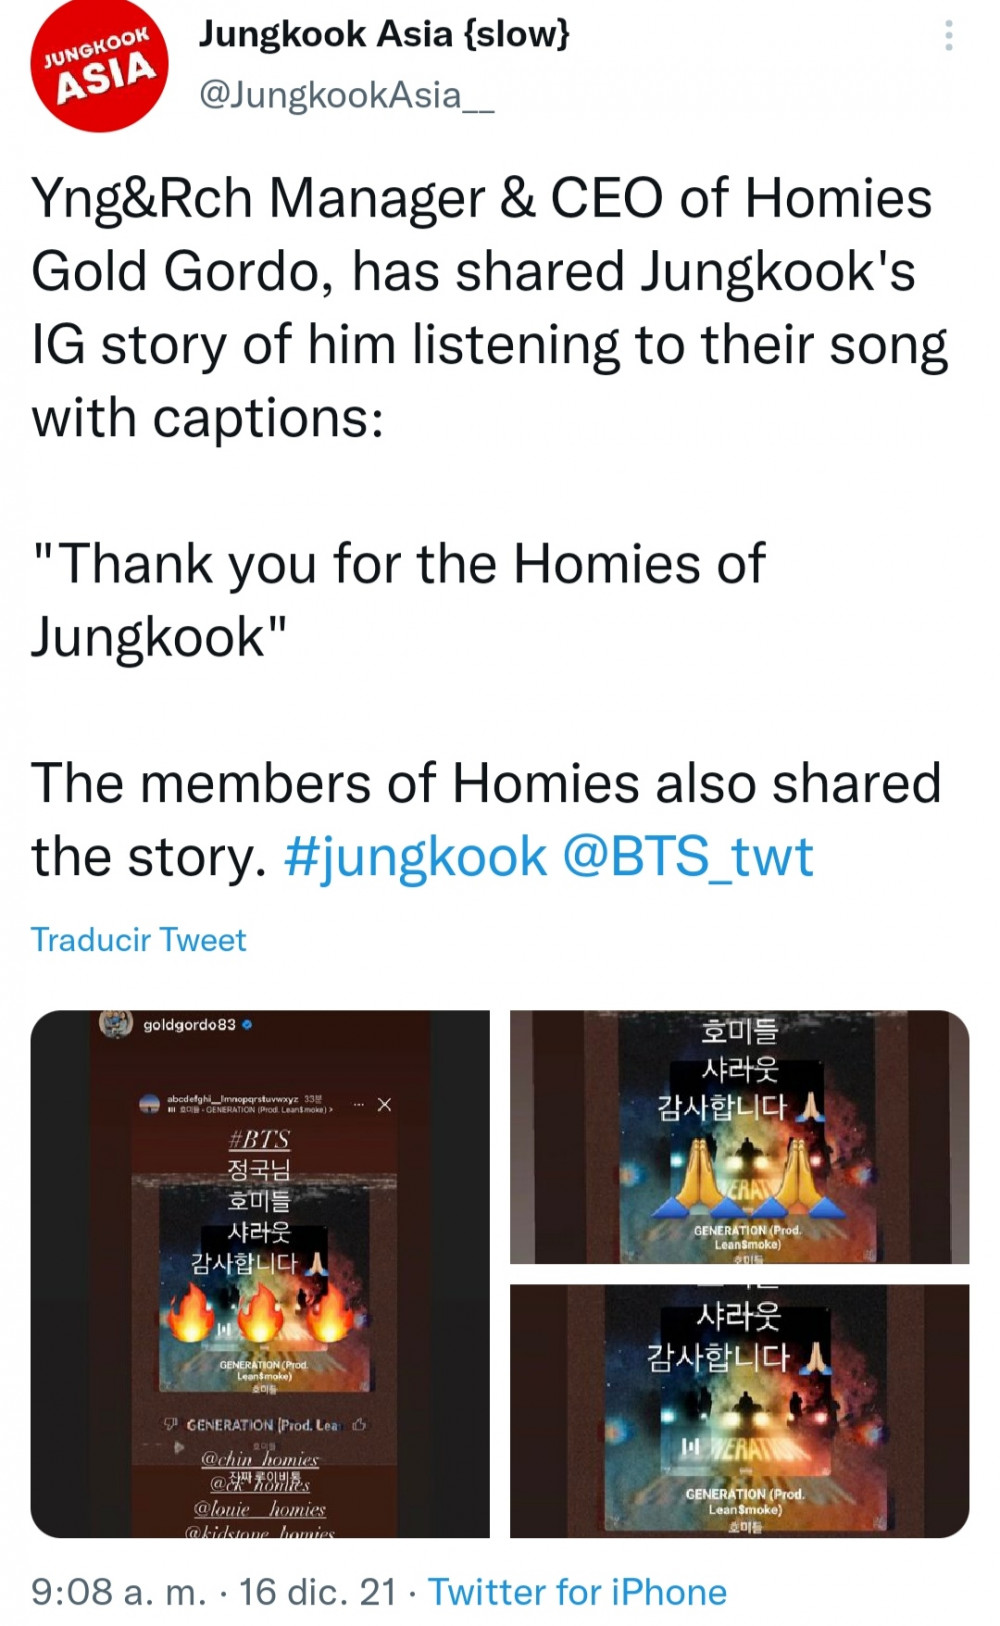Open the @BTS_twt mention
Screen dimensions: 1000x1626
click(688, 857)
